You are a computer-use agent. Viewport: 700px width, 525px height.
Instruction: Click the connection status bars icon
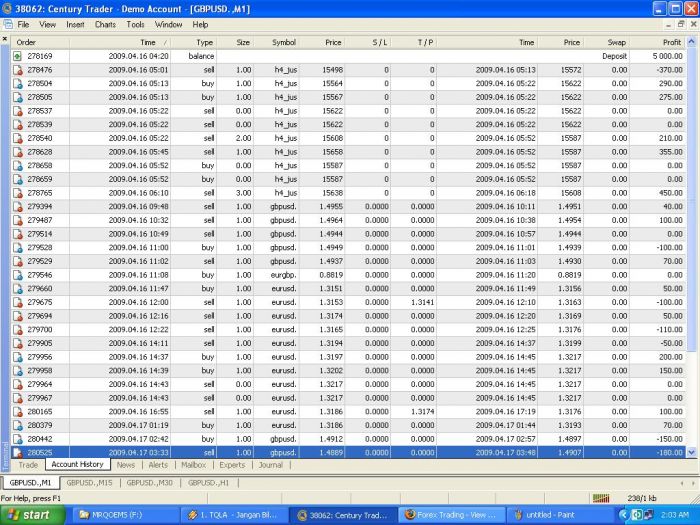(x=601, y=497)
